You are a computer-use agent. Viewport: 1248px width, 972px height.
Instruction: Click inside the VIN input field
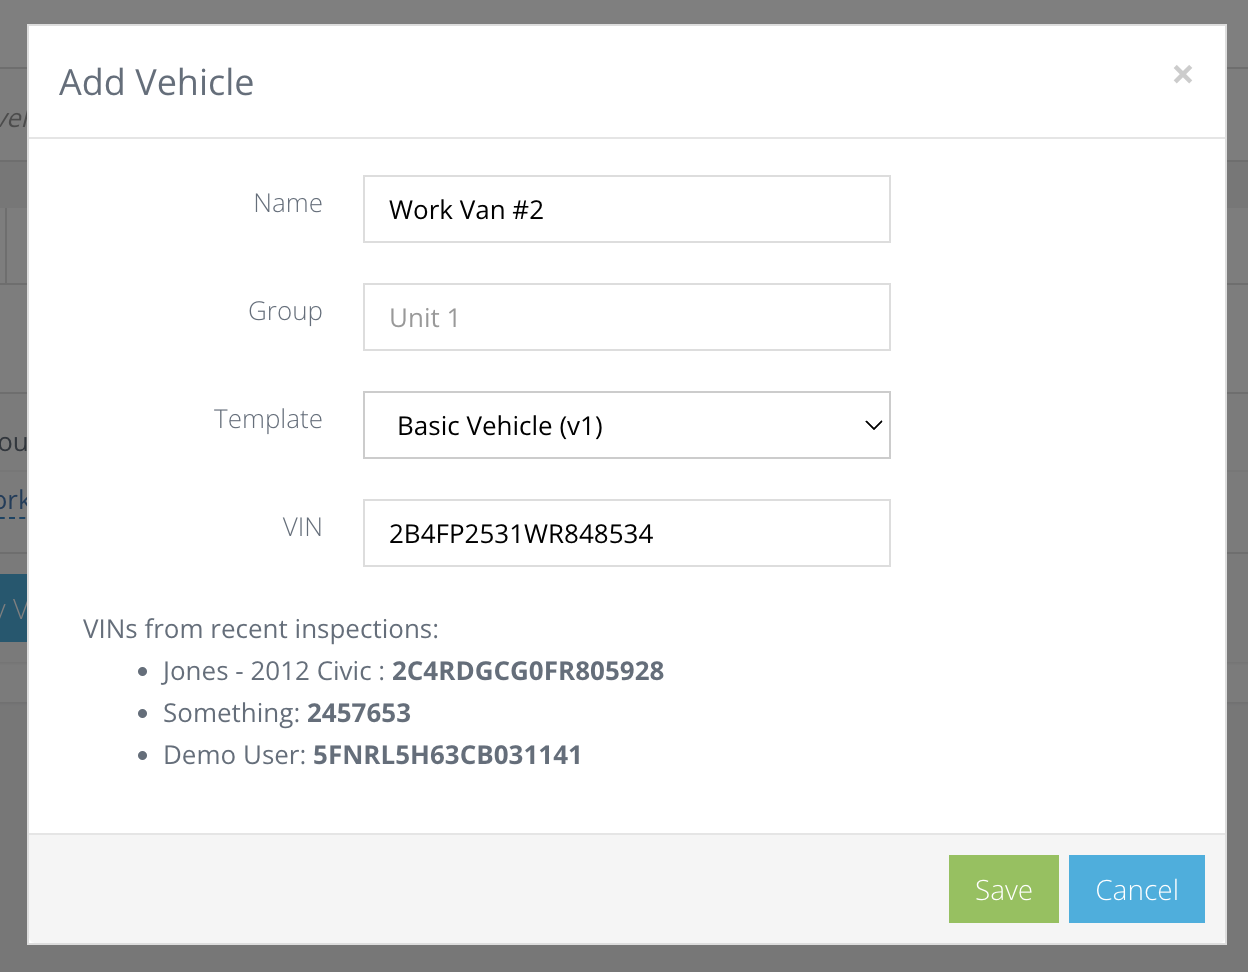(x=626, y=533)
